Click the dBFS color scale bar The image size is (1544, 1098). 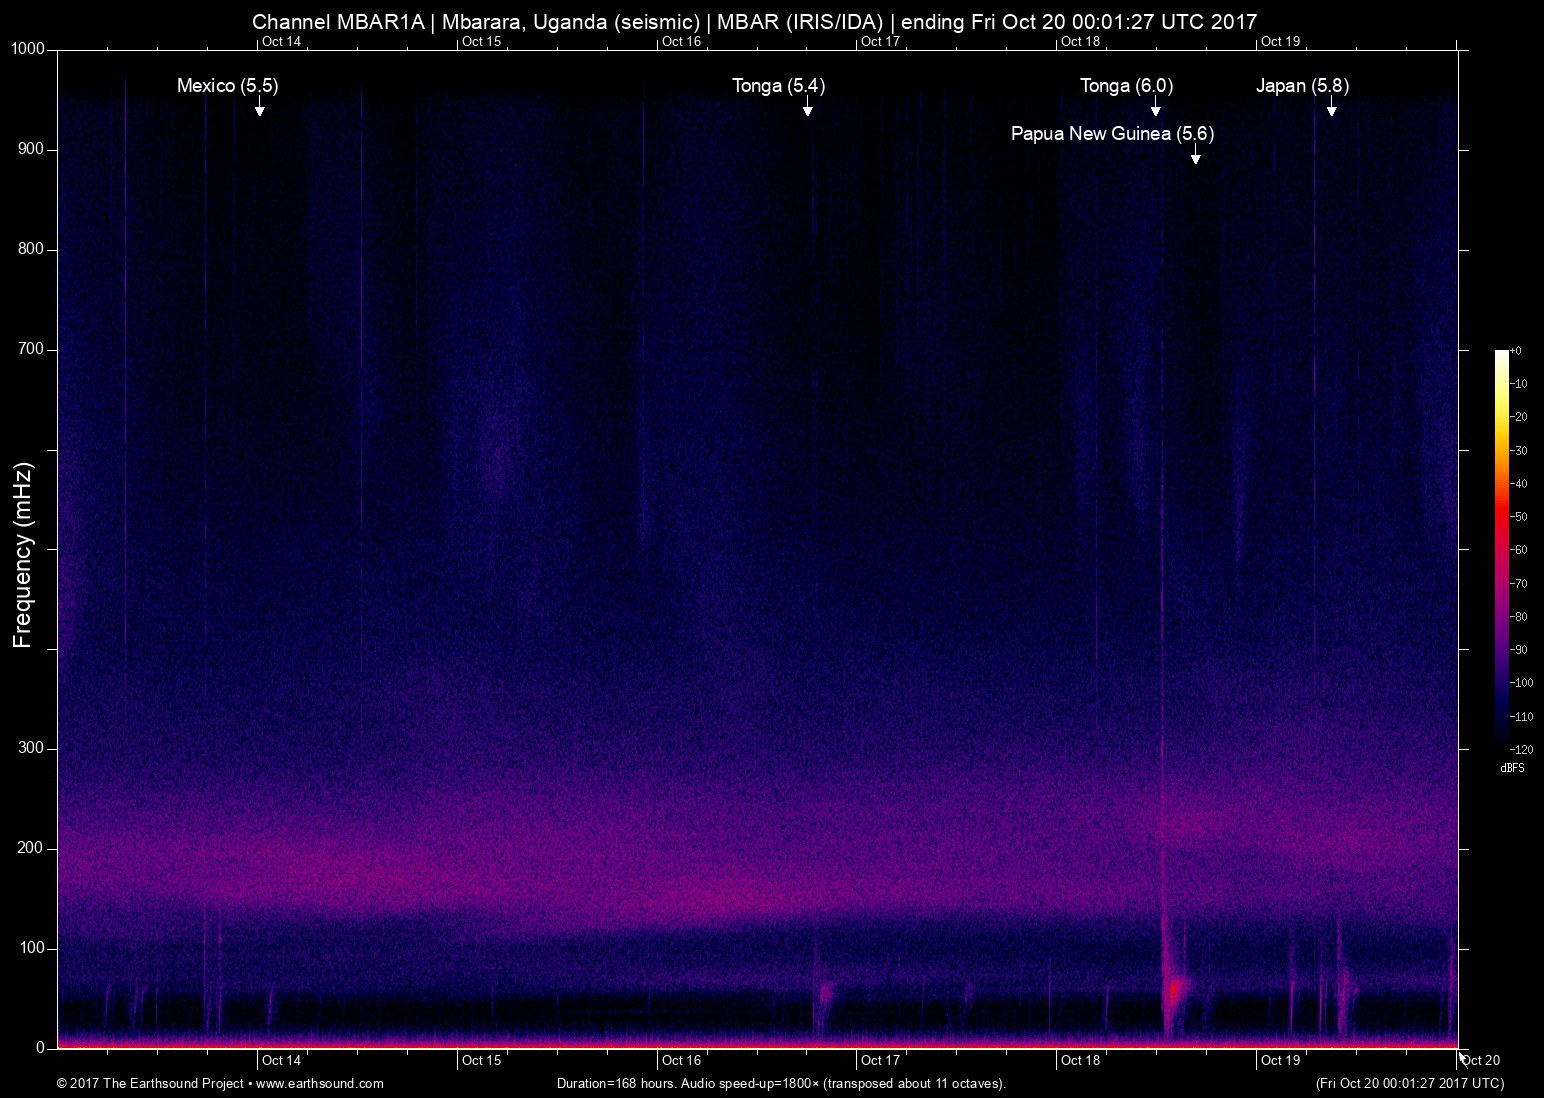(x=1500, y=550)
